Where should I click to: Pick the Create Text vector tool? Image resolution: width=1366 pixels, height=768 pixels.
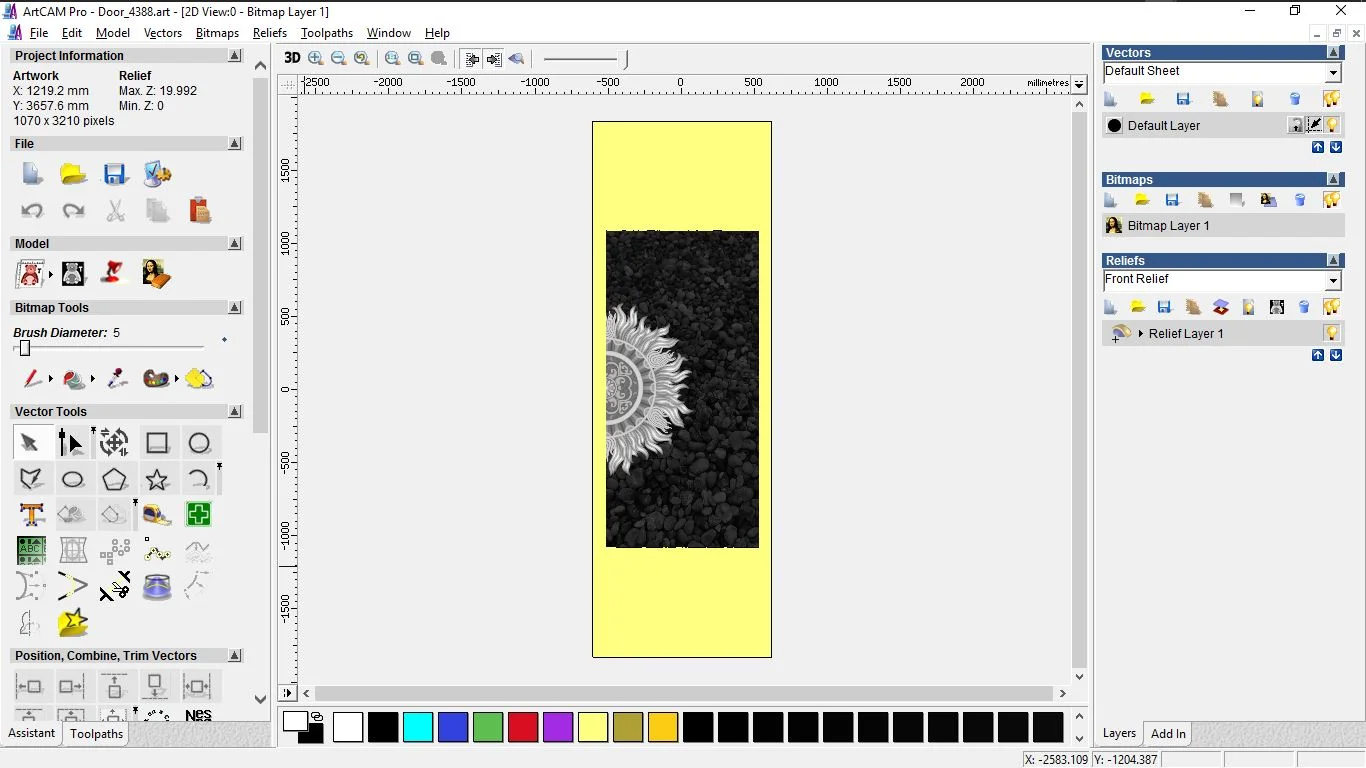click(x=31, y=515)
